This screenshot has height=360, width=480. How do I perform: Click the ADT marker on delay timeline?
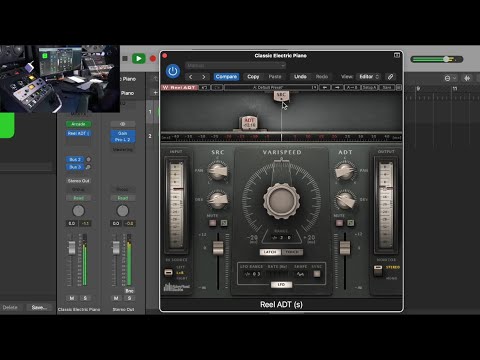click(x=250, y=123)
